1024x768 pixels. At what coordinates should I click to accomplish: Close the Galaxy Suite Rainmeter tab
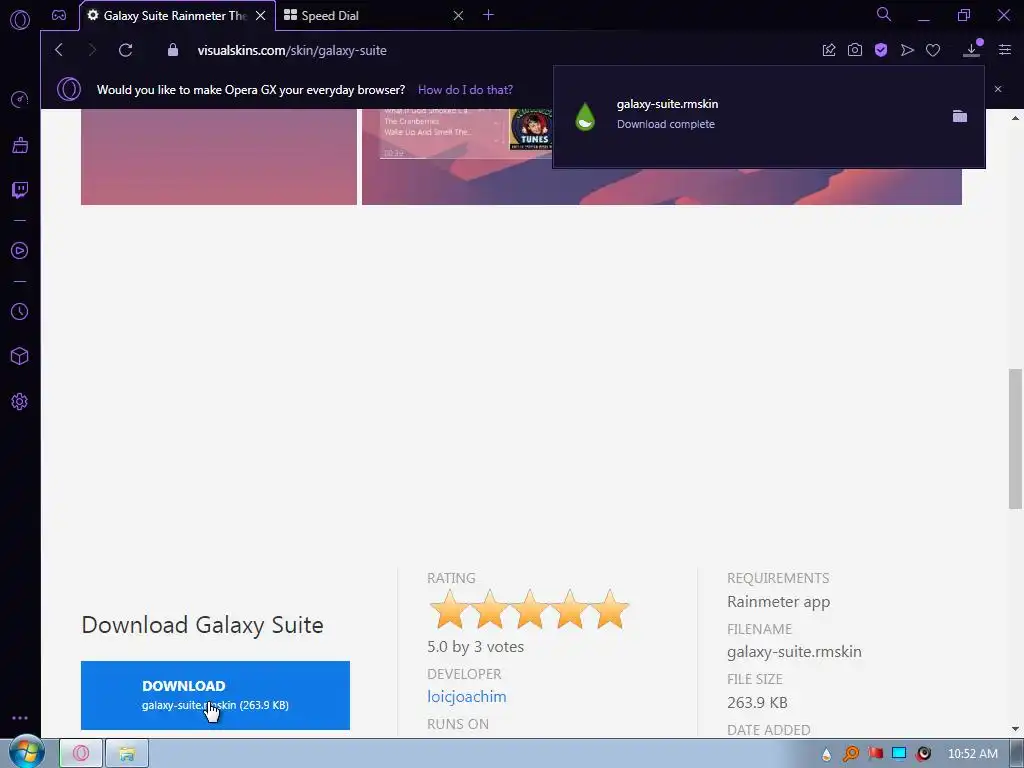pos(261,16)
